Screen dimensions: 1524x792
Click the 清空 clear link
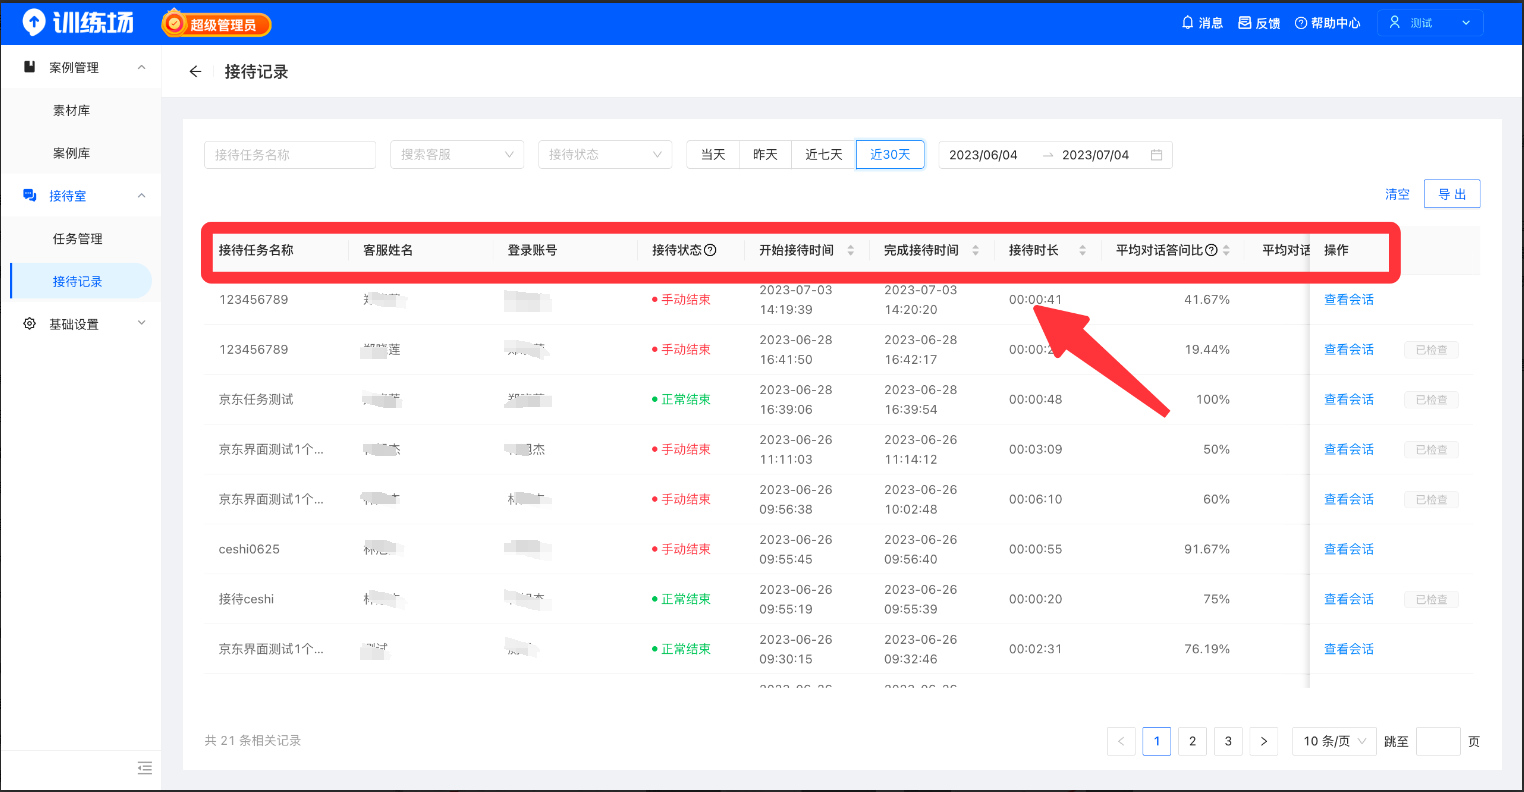point(1397,195)
